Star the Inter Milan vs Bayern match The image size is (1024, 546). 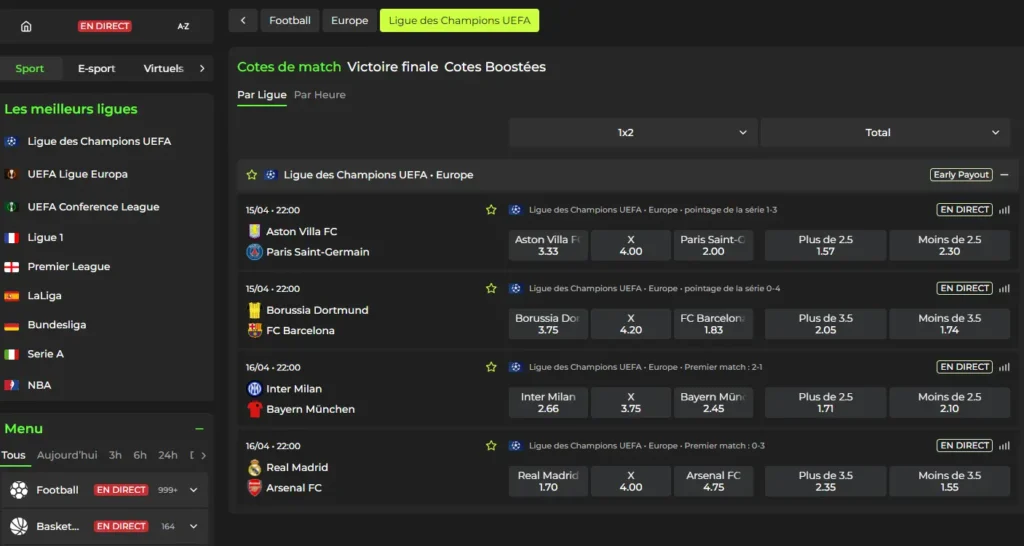(491, 367)
